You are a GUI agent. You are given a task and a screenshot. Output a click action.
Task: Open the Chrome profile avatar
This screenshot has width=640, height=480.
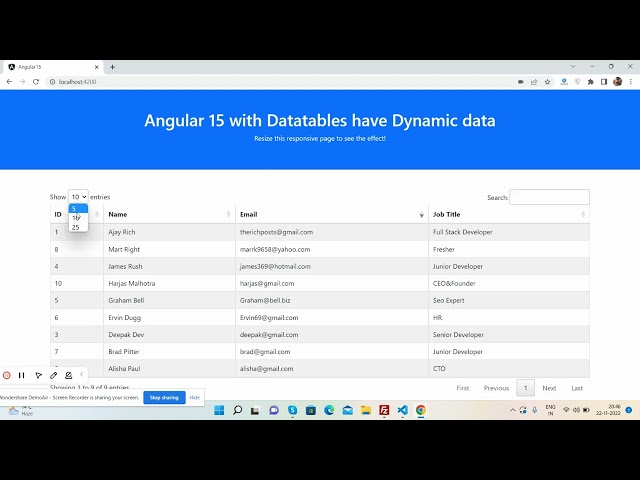(618, 82)
